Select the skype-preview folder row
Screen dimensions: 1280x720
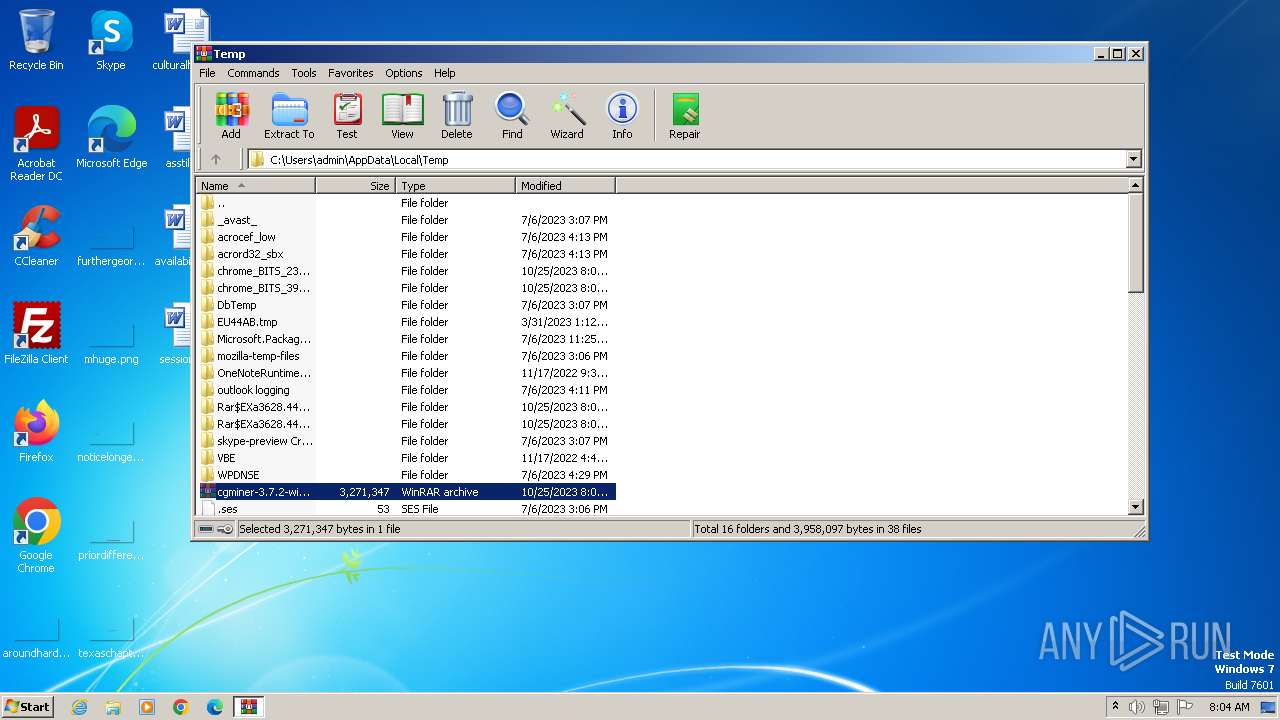[406, 441]
